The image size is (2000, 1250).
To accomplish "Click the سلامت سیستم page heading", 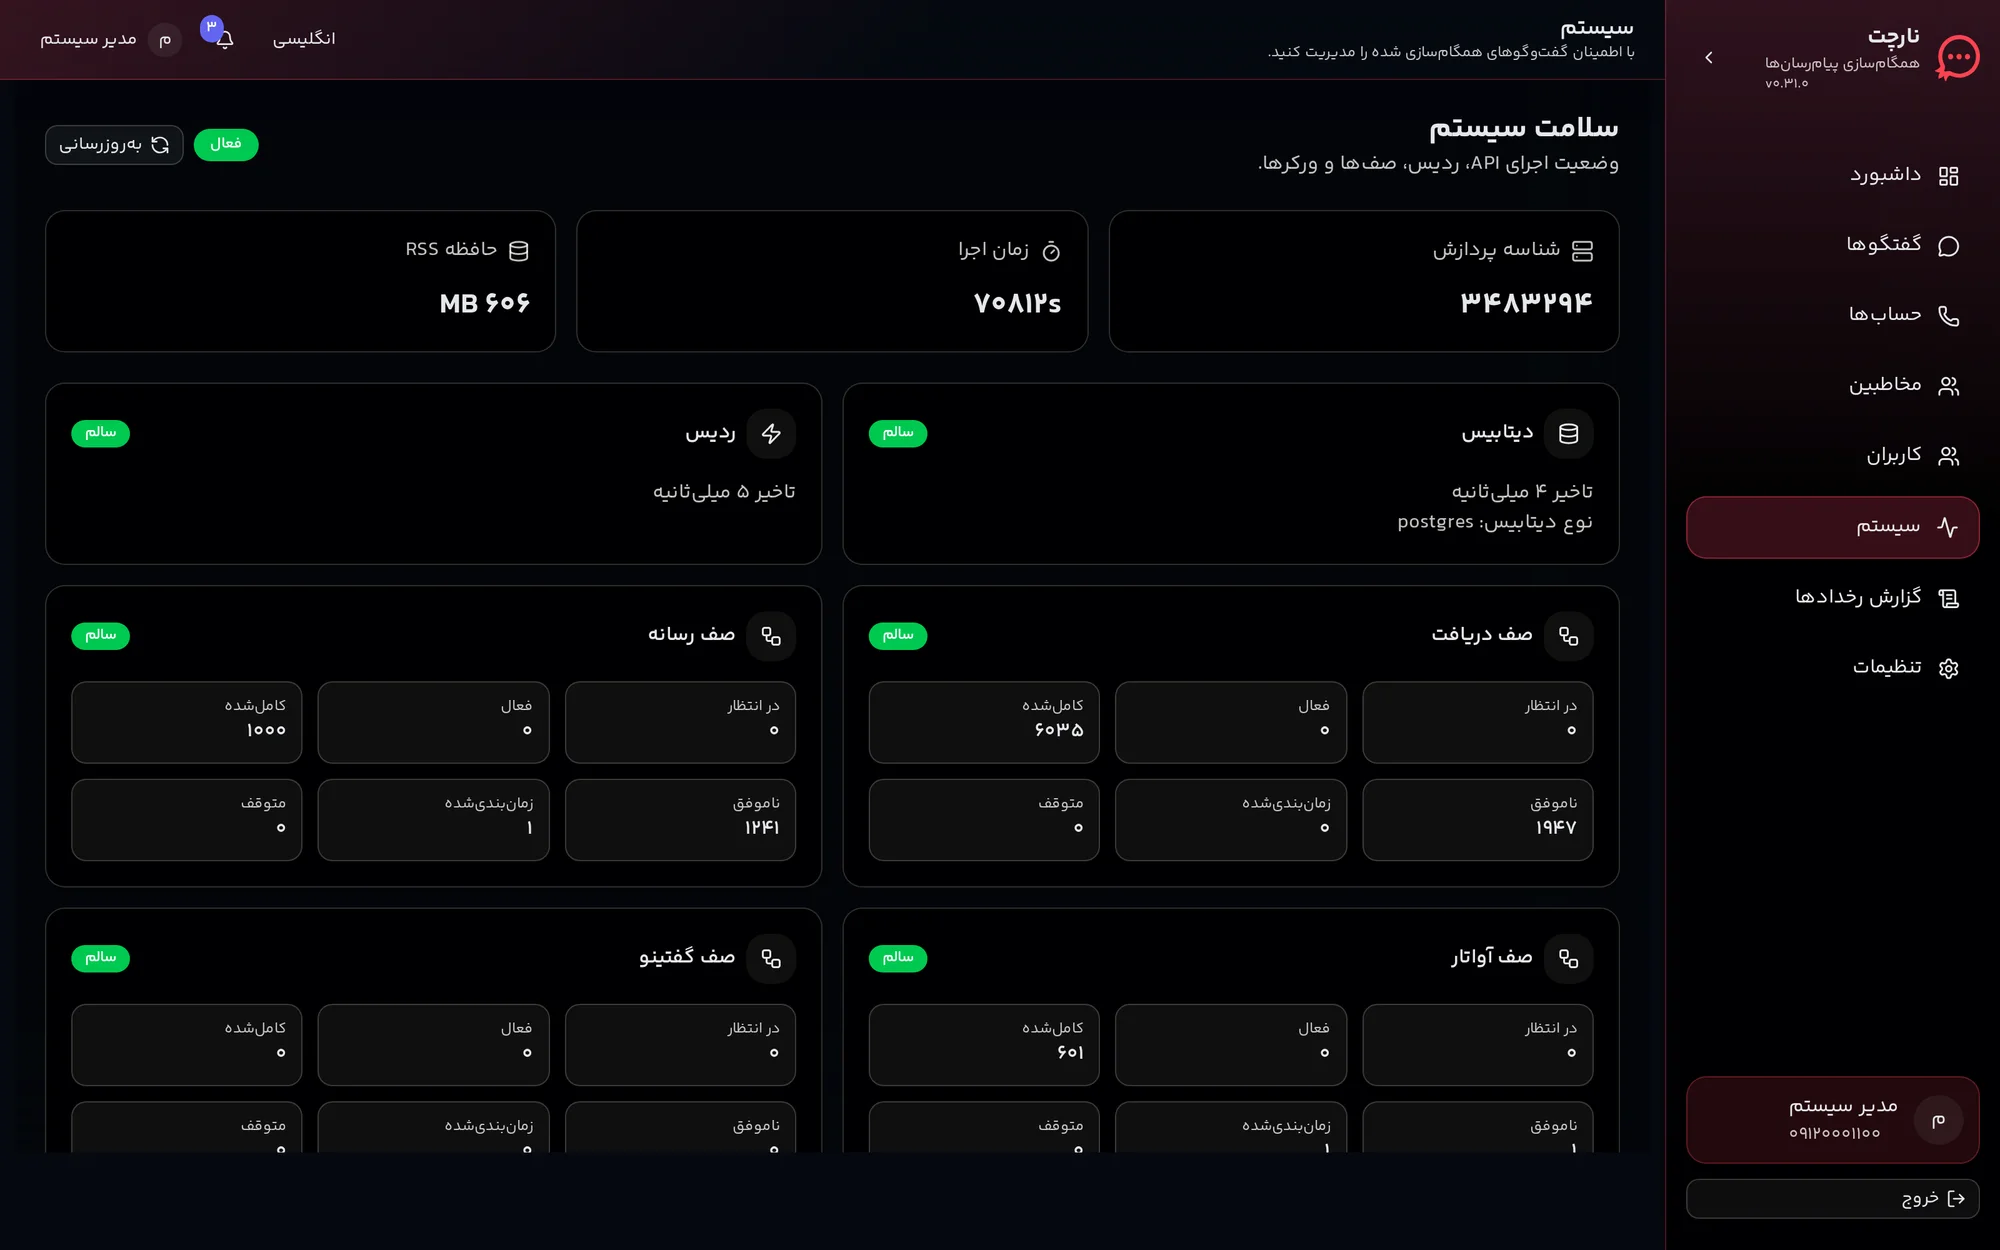I will [x=1523, y=128].
